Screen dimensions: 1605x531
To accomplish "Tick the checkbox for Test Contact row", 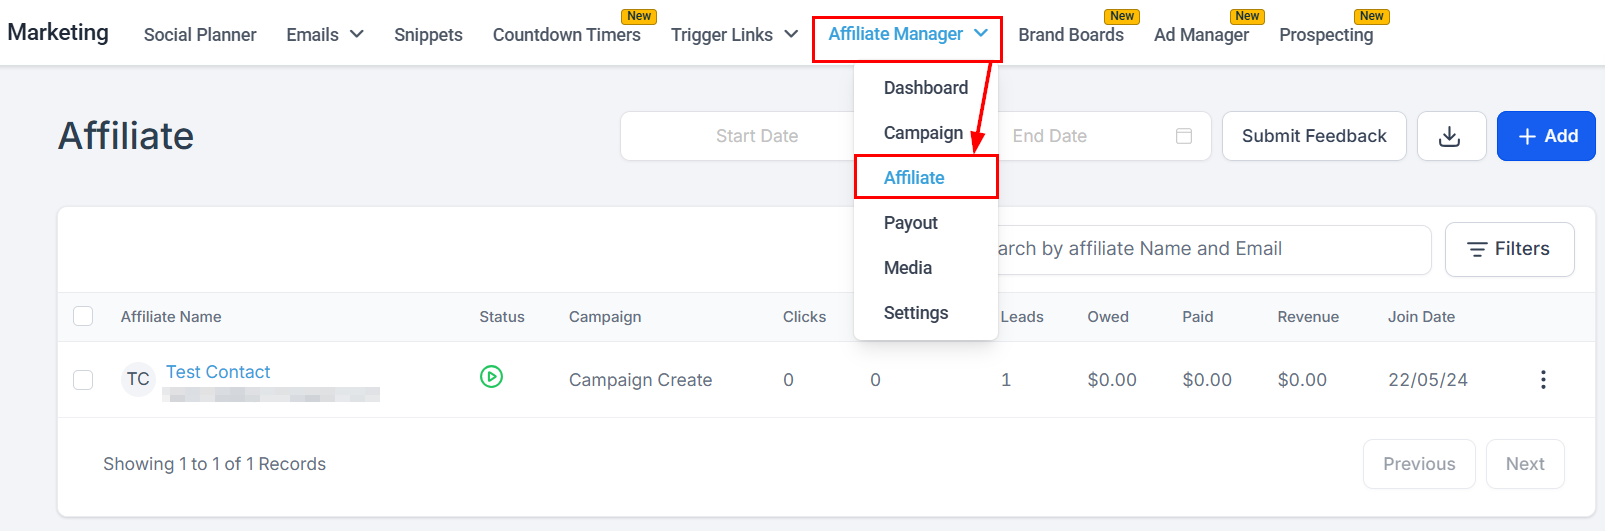I will click(x=83, y=380).
